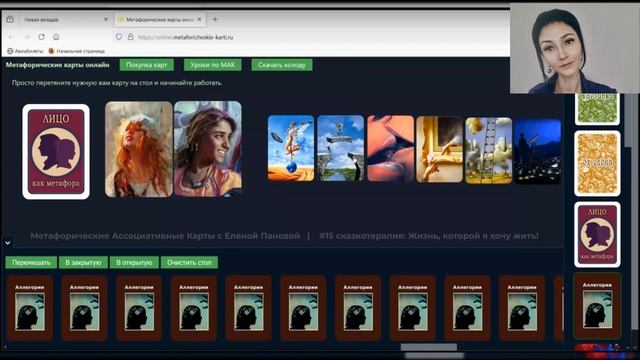Screen dimensions: 640x360
Task: Click the Перемешать button
Action: (31, 262)
